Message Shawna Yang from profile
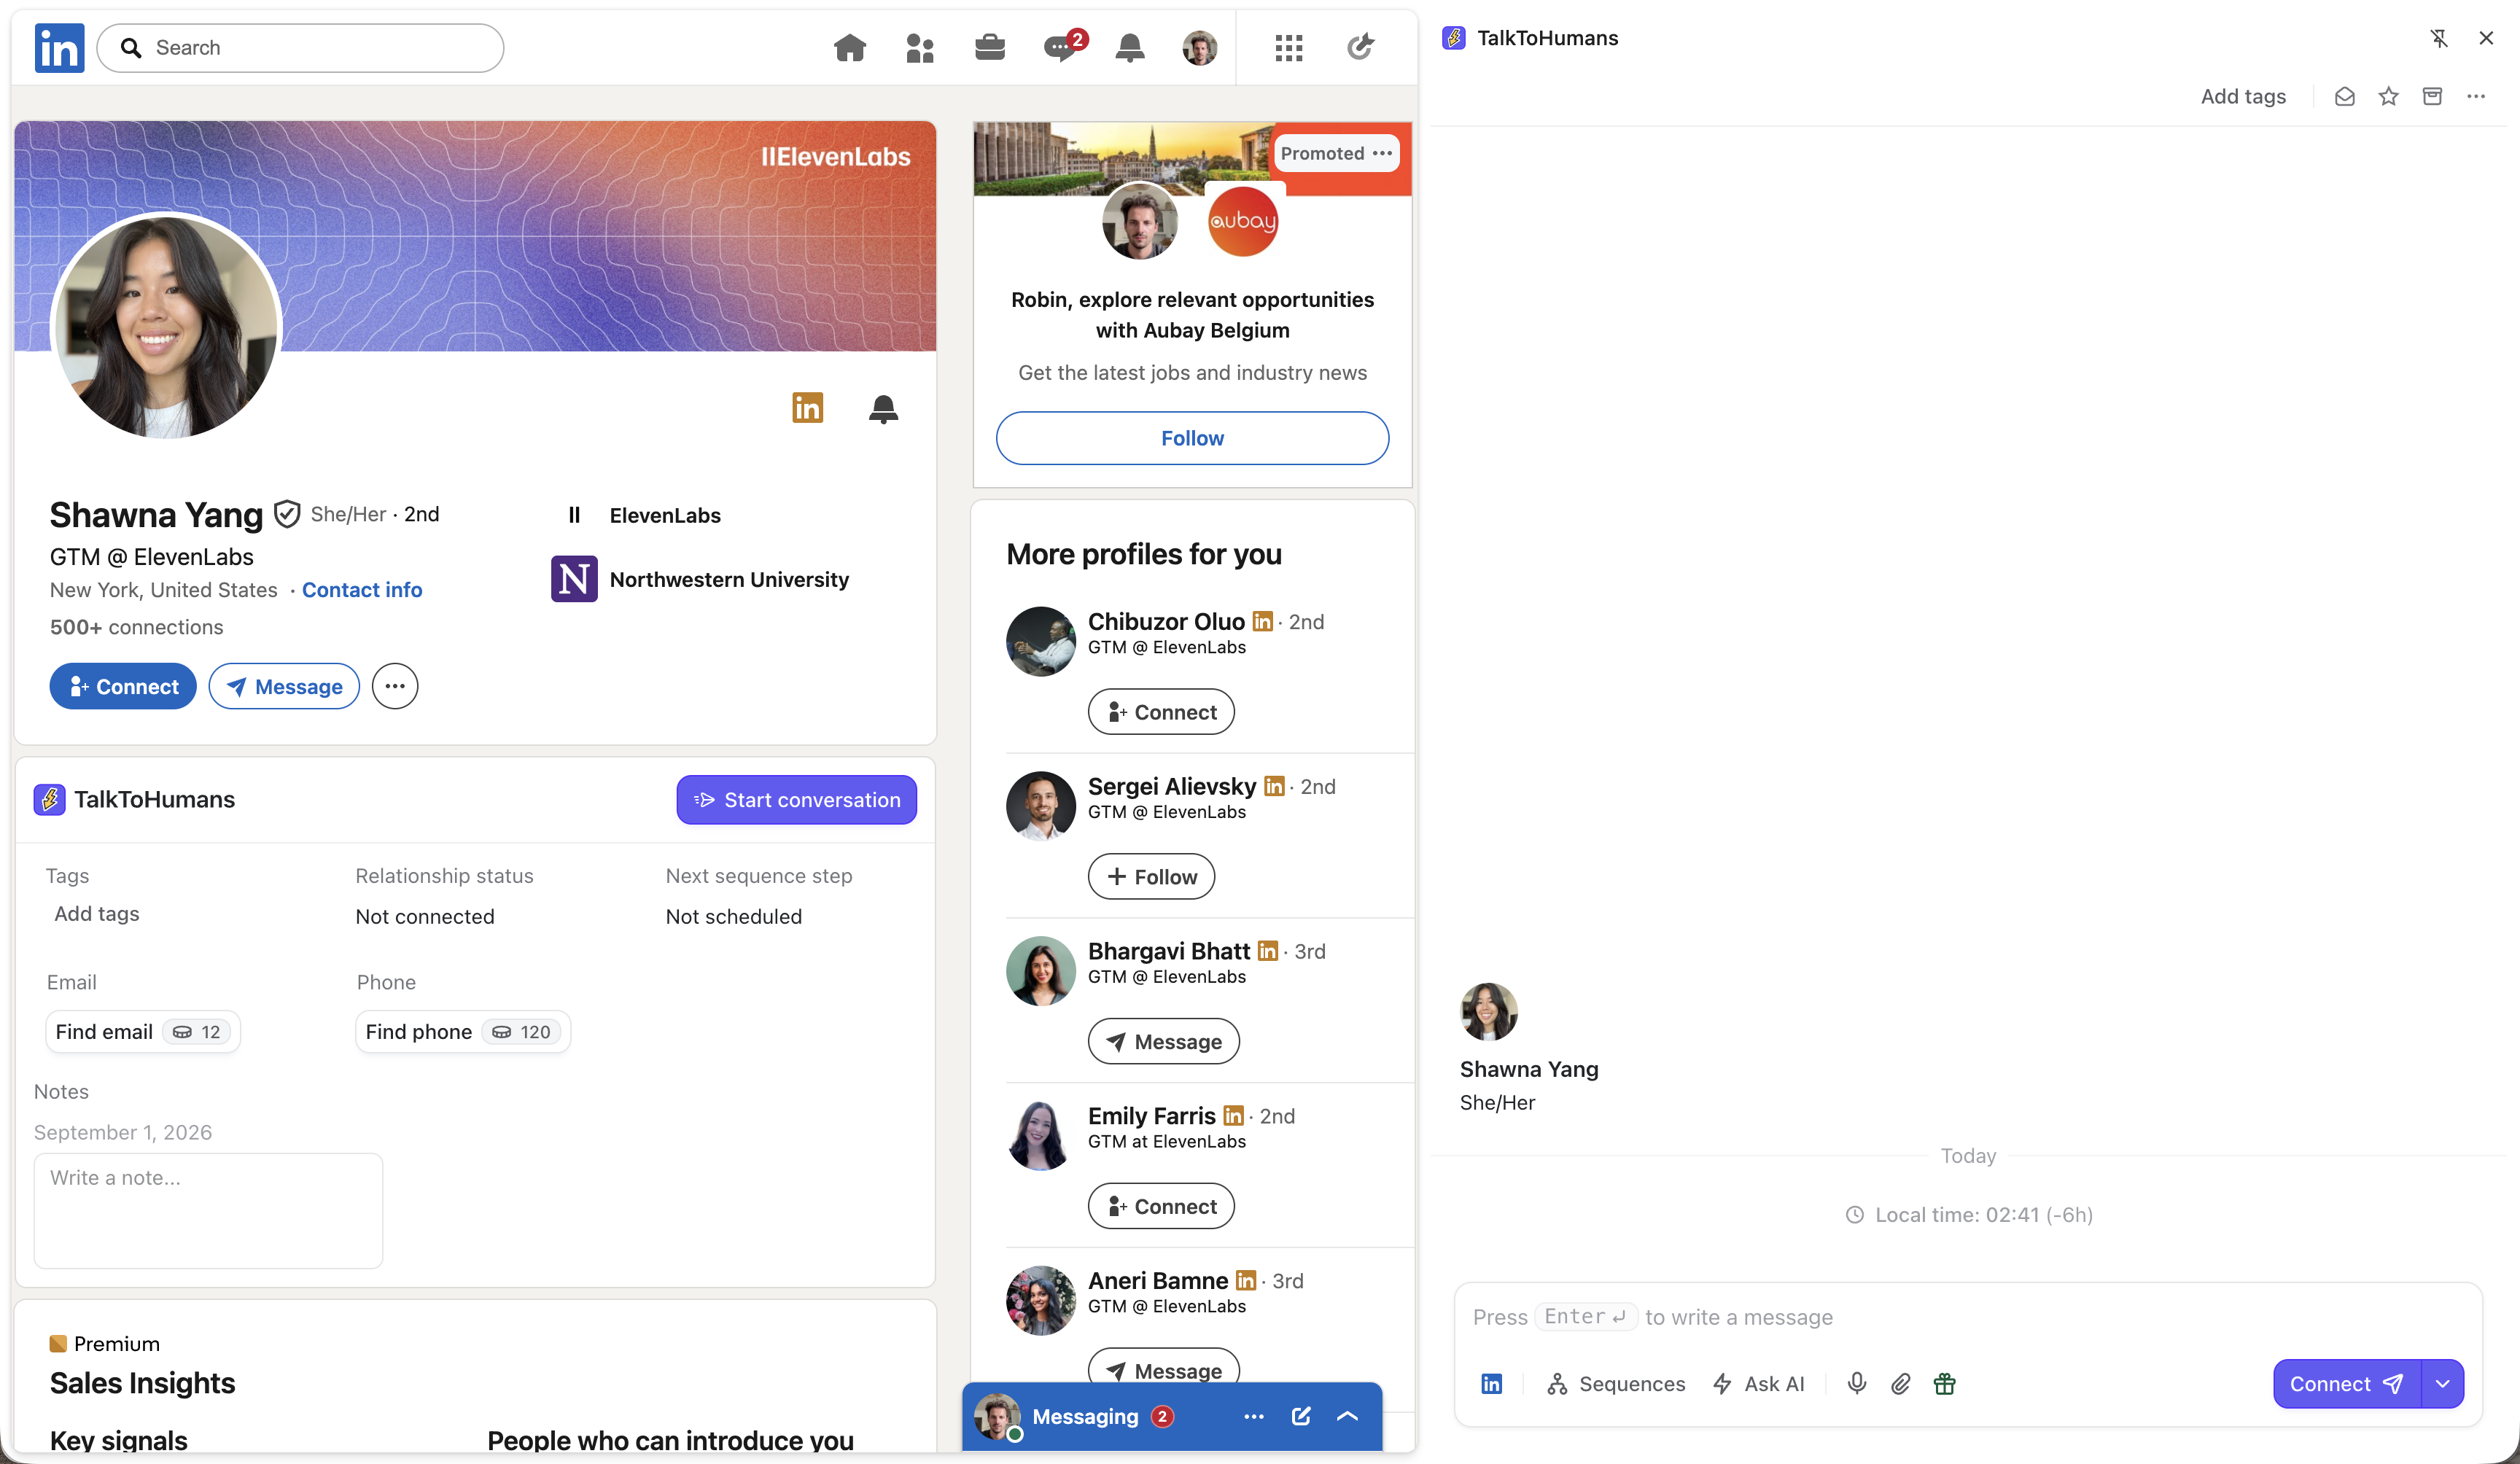 click(x=284, y=686)
